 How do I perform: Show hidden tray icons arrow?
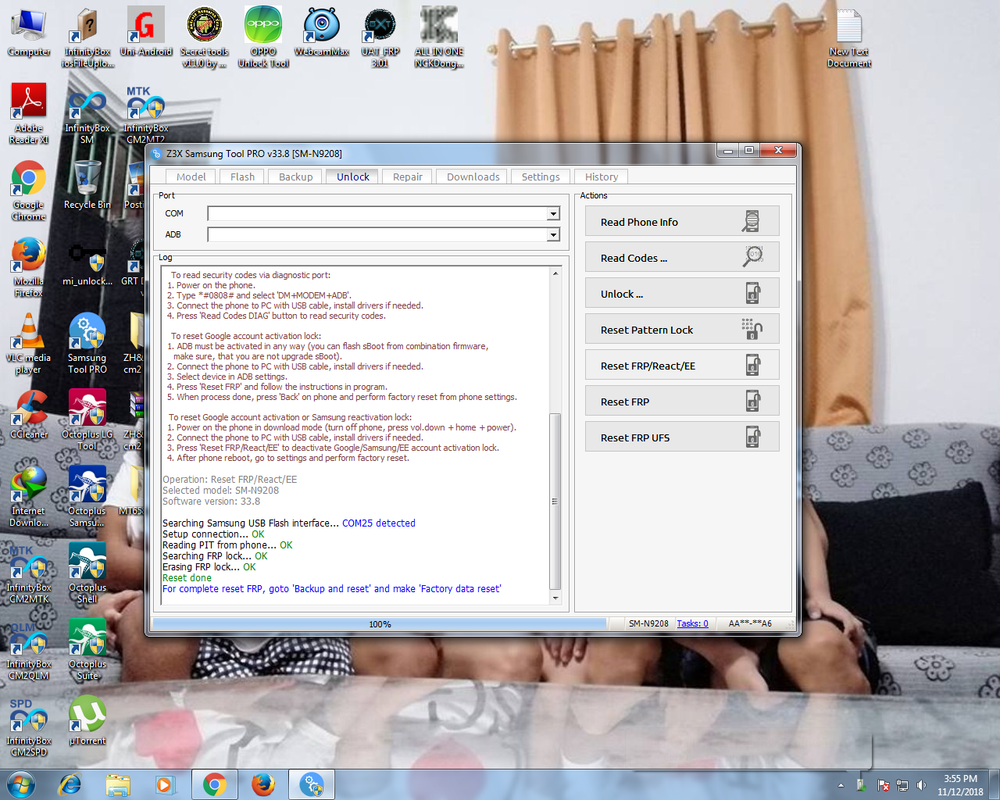click(x=841, y=785)
